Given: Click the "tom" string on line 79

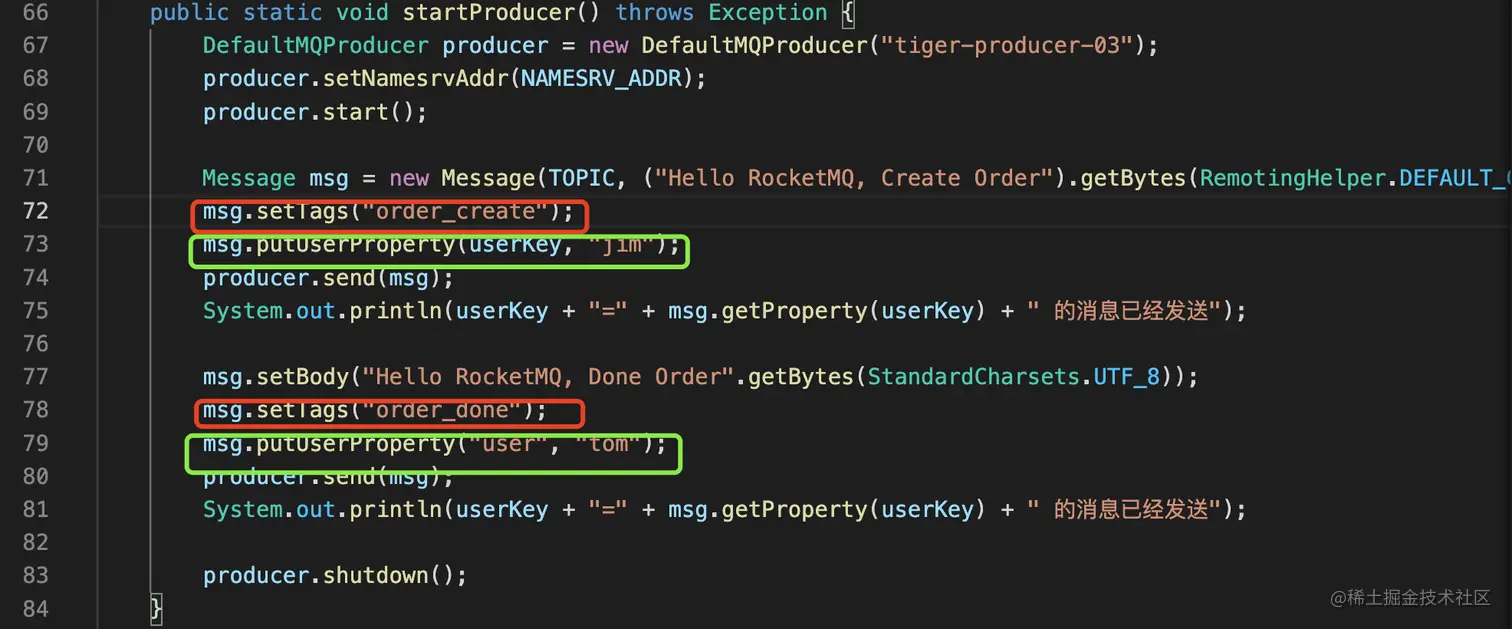Looking at the screenshot, I should click(609, 443).
